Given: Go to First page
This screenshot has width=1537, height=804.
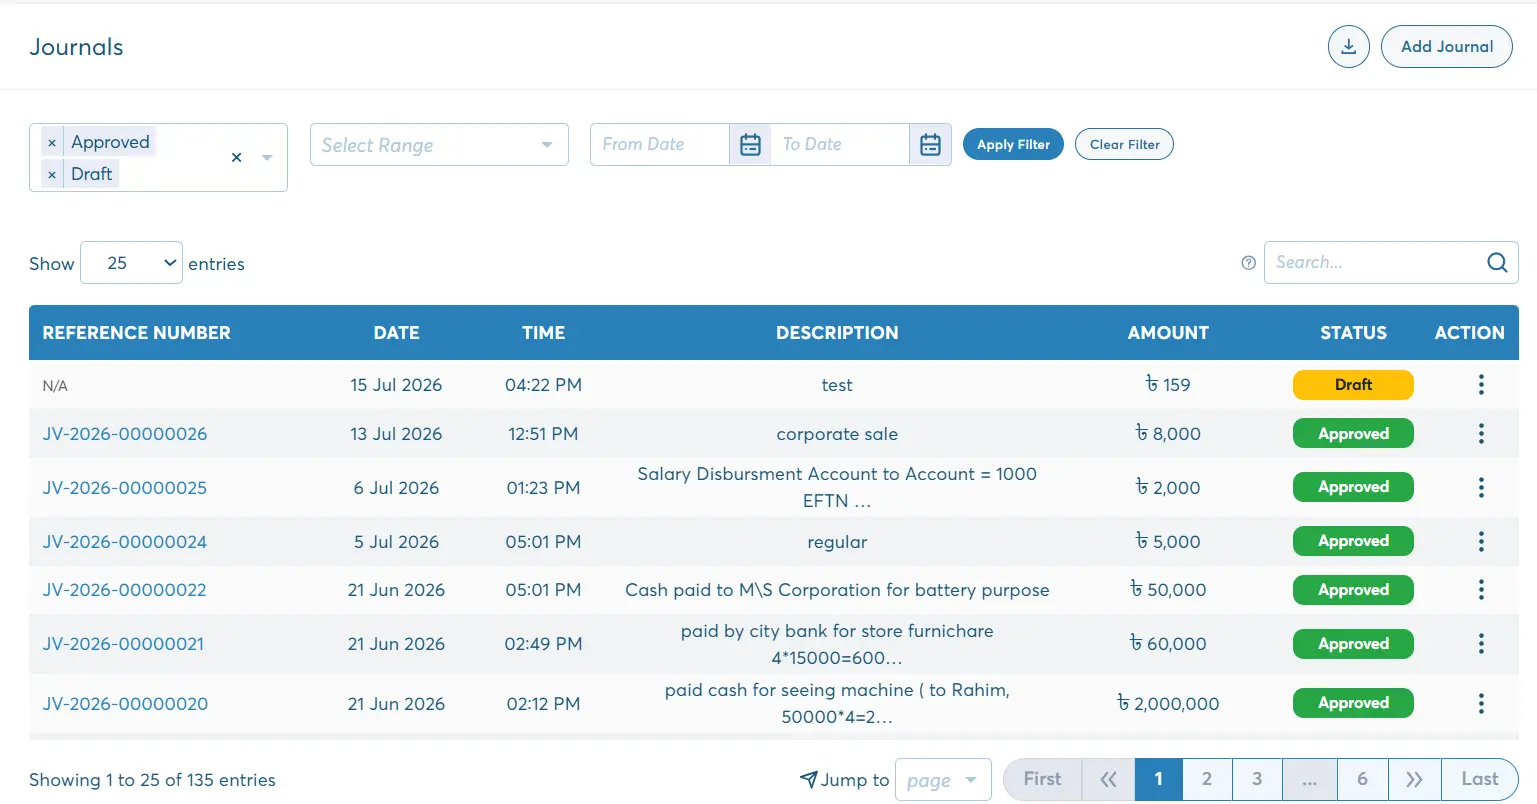Looking at the screenshot, I should 1042,779.
